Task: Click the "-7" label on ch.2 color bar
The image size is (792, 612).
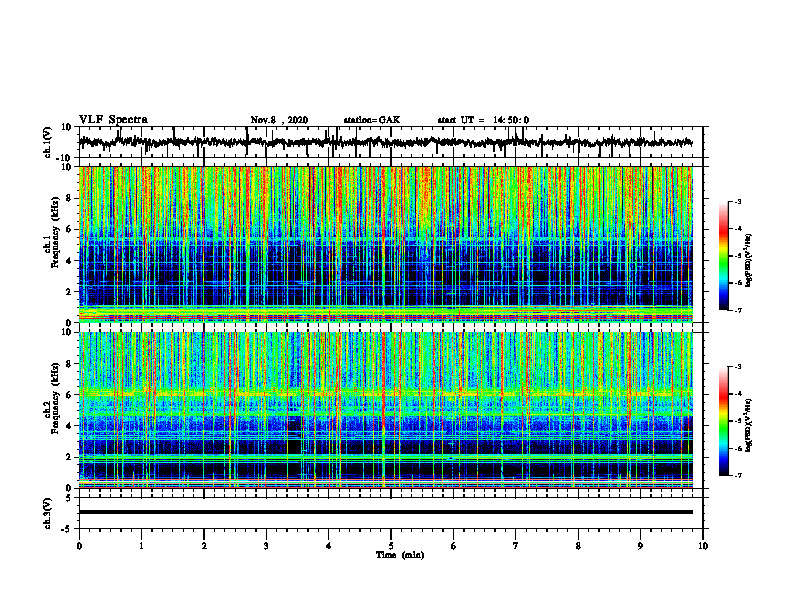Action: 737,475
